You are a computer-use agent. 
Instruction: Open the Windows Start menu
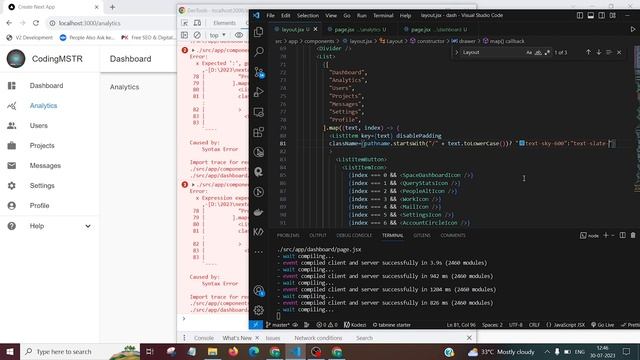(10, 352)
